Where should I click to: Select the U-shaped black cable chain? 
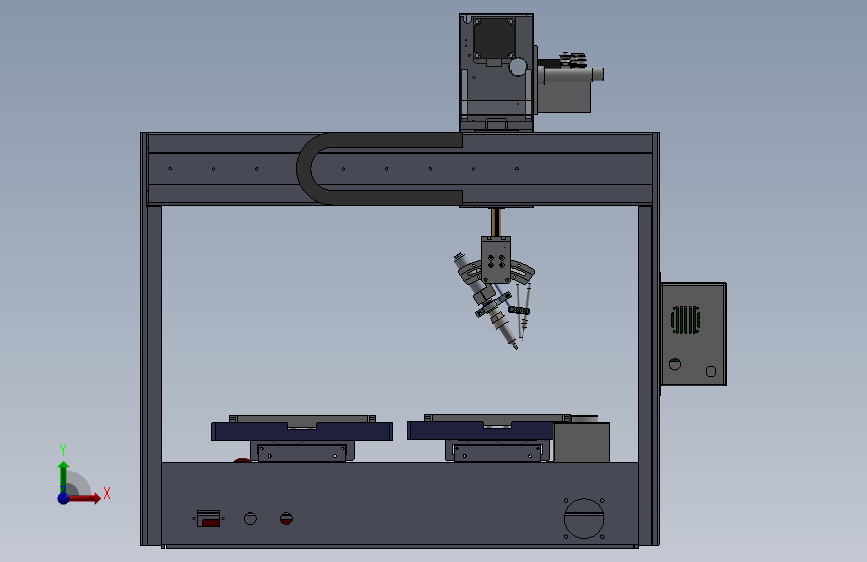(379, 169)
